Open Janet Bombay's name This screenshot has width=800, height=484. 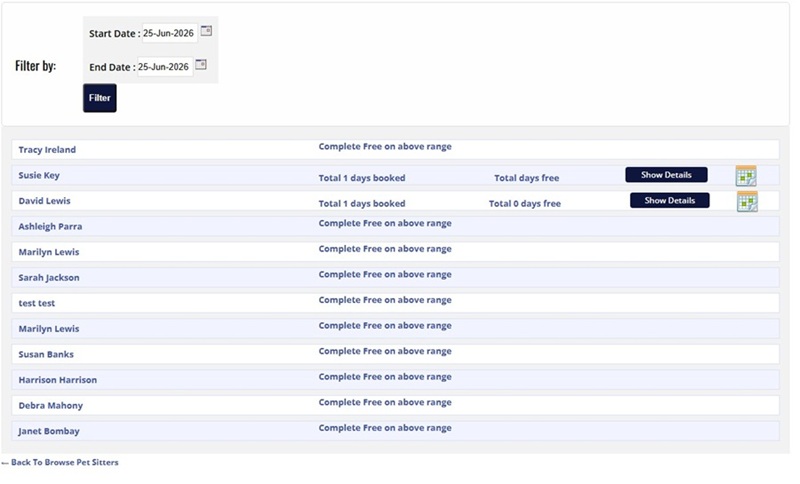[49, 431]
